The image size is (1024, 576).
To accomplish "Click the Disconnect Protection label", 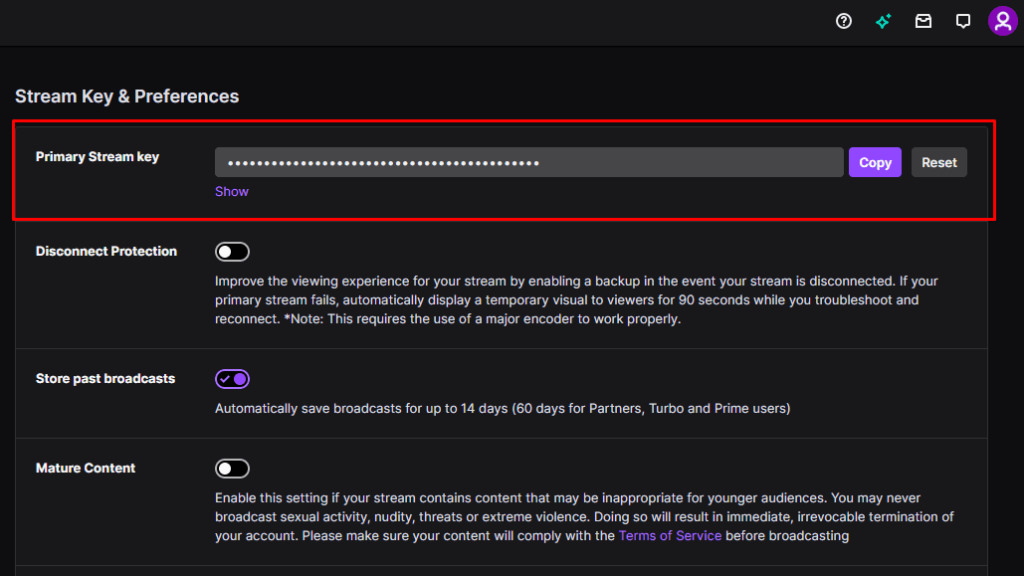I will pyautogui.click(x=107, y=251).
